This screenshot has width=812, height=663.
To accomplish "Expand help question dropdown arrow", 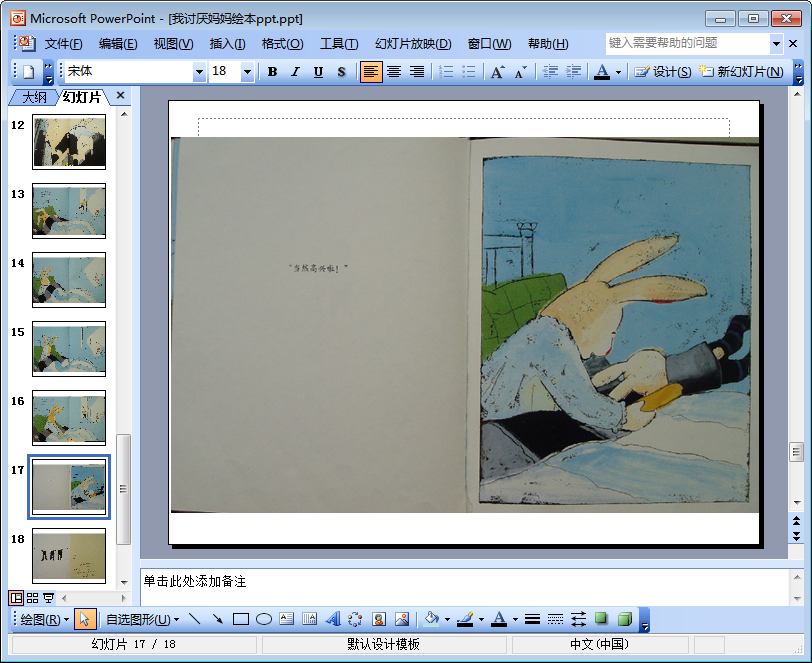I will (776, 44).
